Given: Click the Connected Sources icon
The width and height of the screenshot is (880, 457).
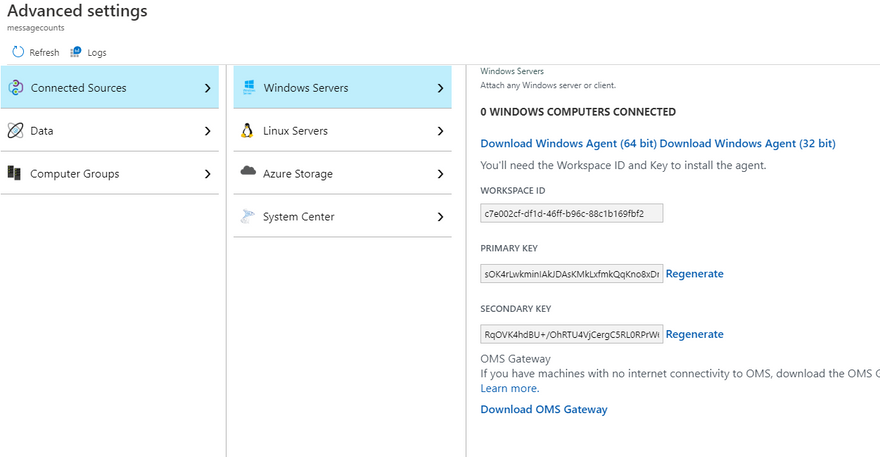Looking at the screenshot, I should point(16,88).
